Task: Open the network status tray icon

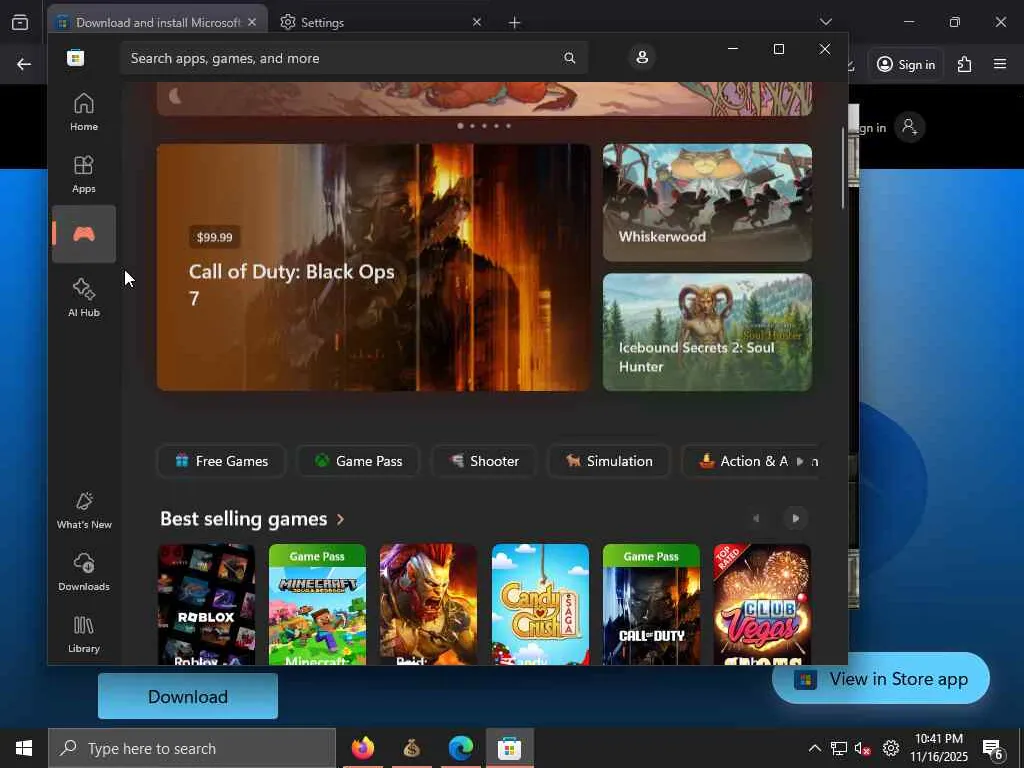Action: [839, 748]
